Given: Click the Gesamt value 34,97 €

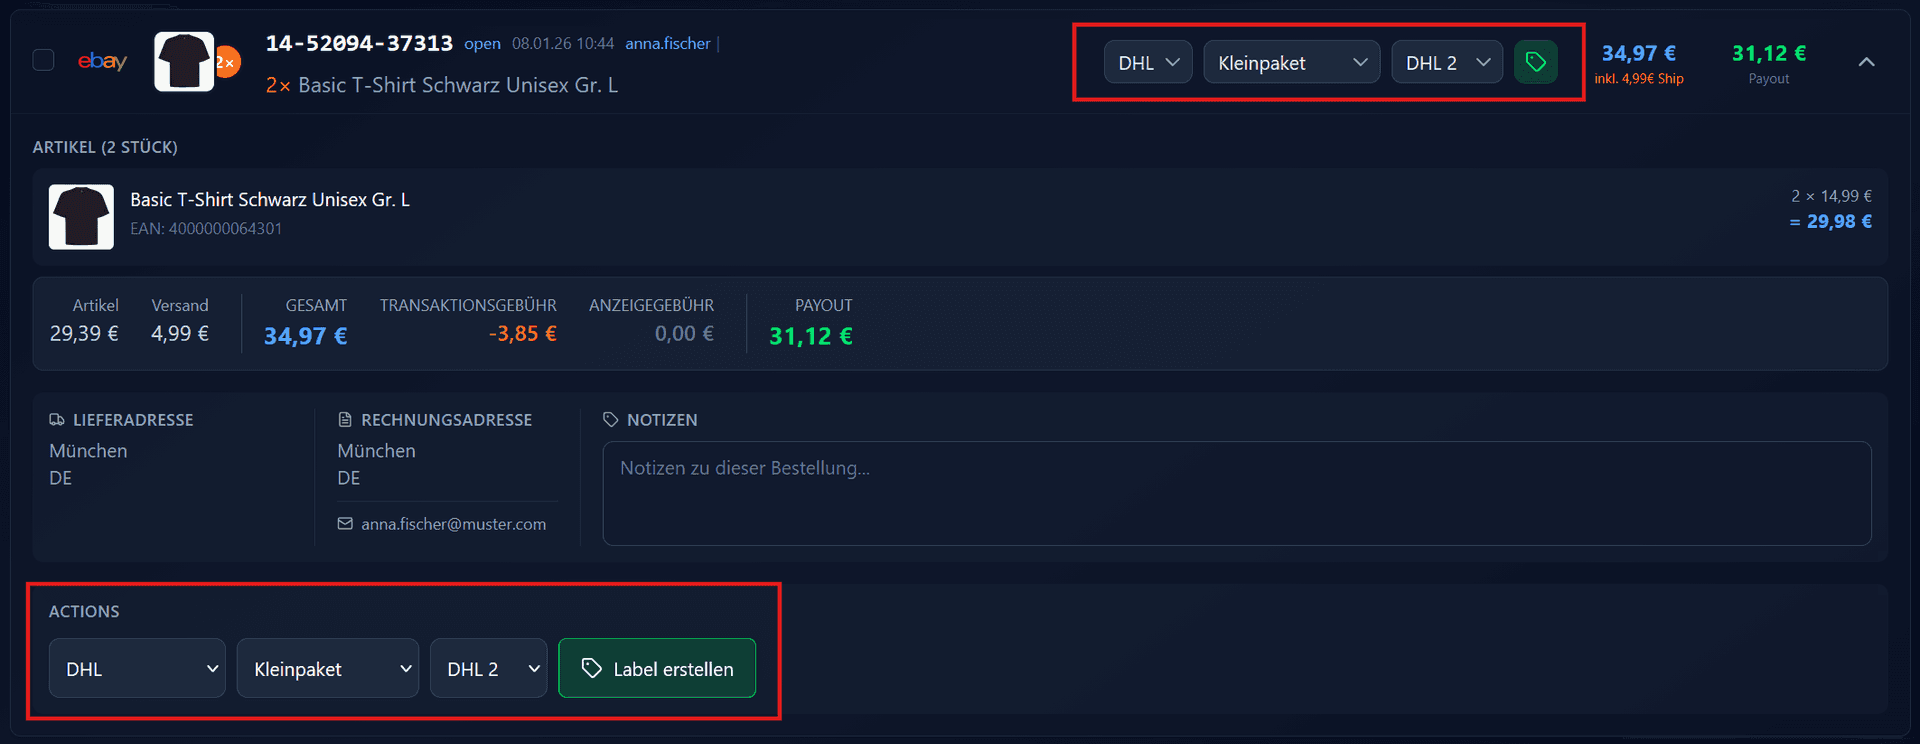Looking at the screenshot, I should click(x=305, y=336).
